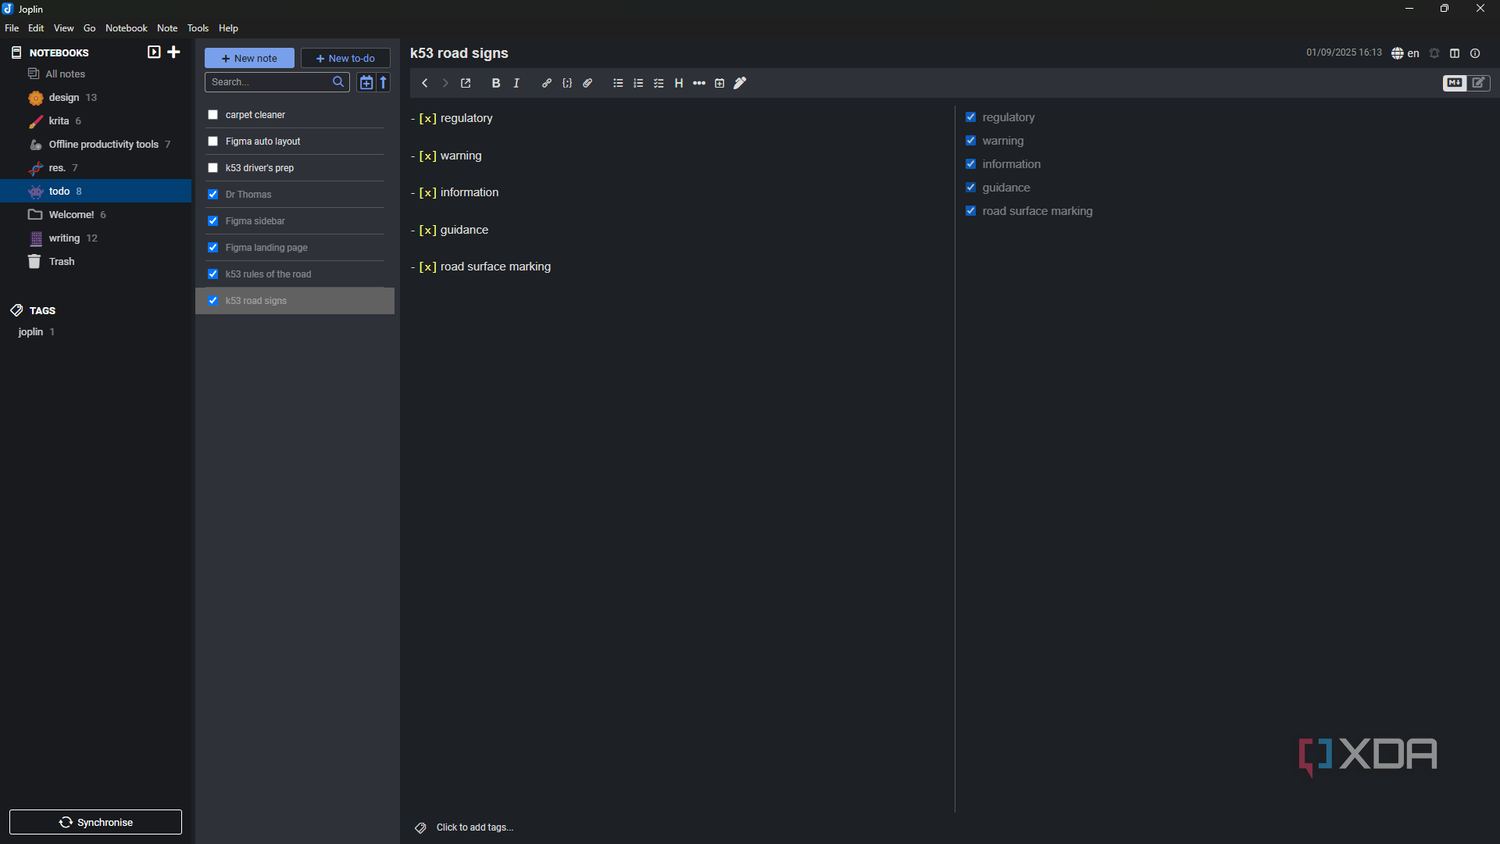Insert a heading with the H icon
Image resolution: width=1500 pixels, height=844 pixels.
[679, 83]
